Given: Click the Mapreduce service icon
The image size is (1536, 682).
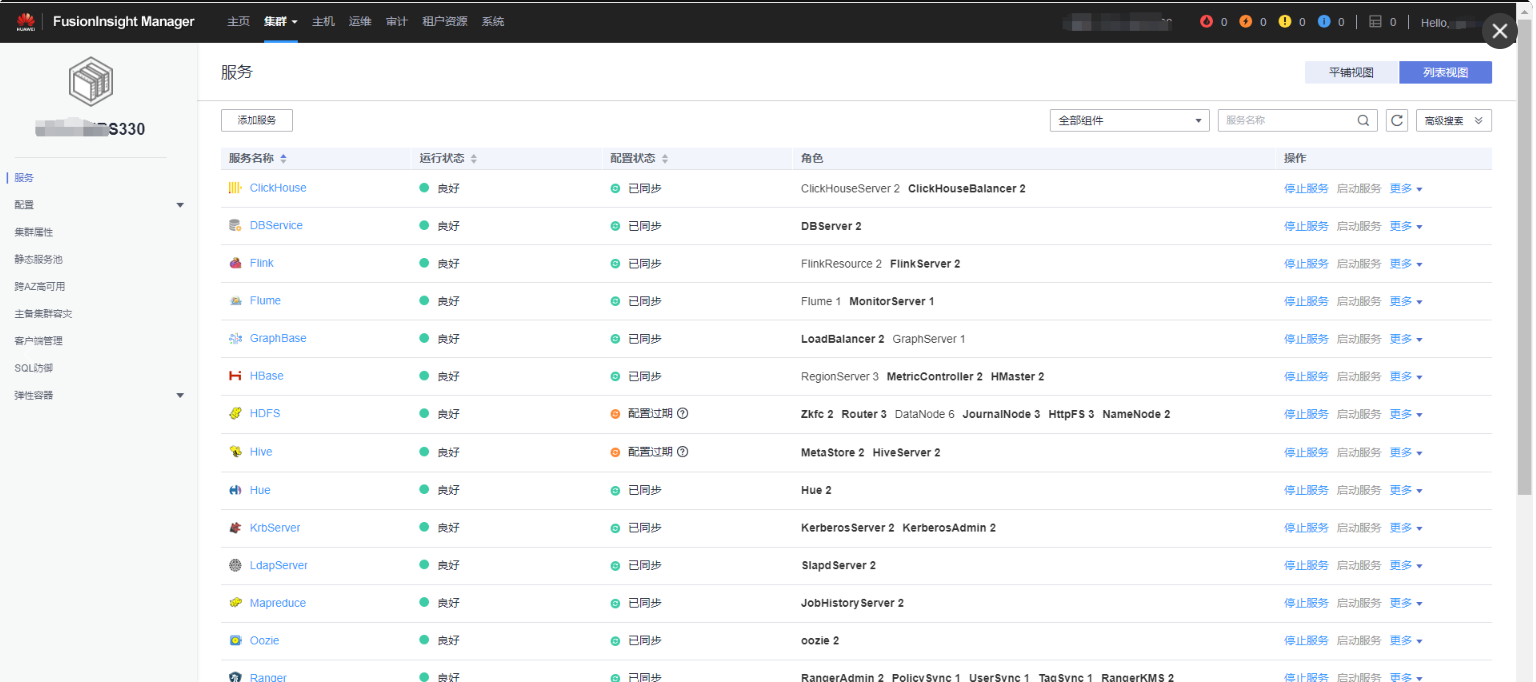Looking at the screenshot, I should (235, 603).
